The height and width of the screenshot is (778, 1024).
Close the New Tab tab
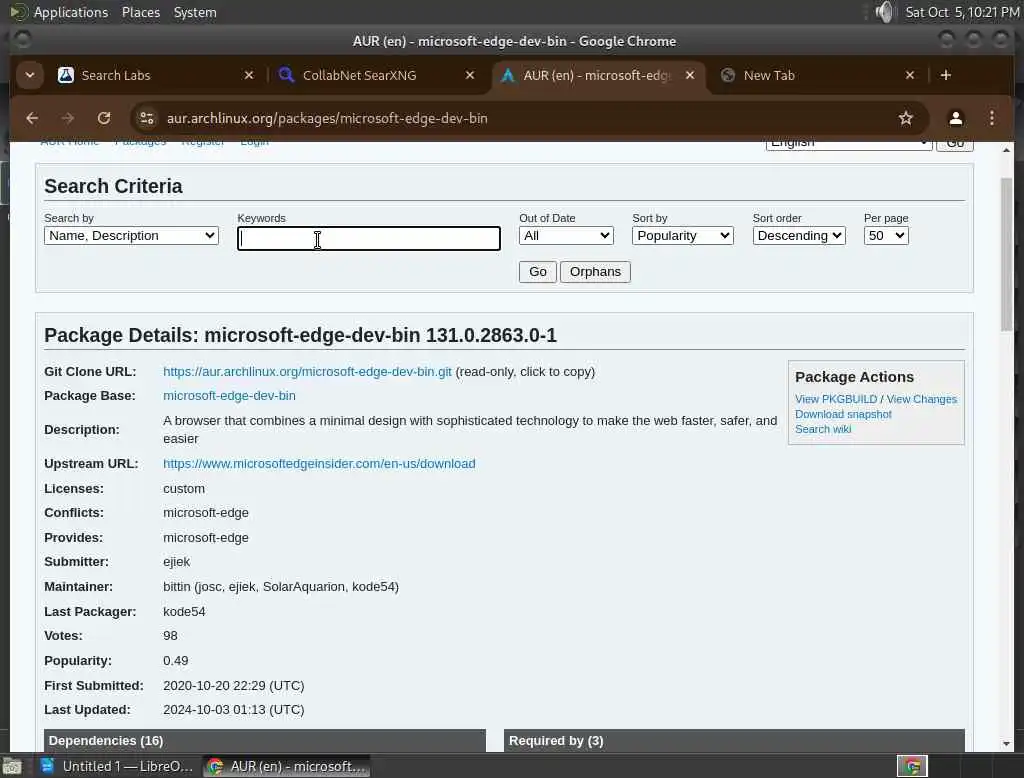[910, 75]
